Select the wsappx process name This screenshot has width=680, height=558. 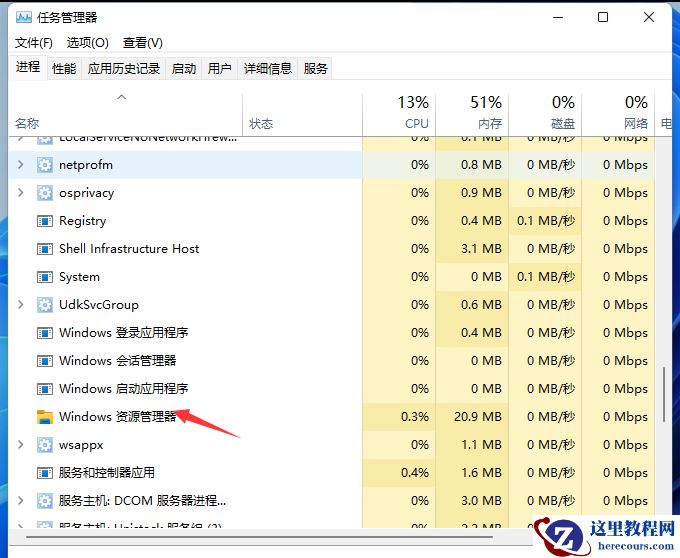pyautogui.click(x=81, y=445)
